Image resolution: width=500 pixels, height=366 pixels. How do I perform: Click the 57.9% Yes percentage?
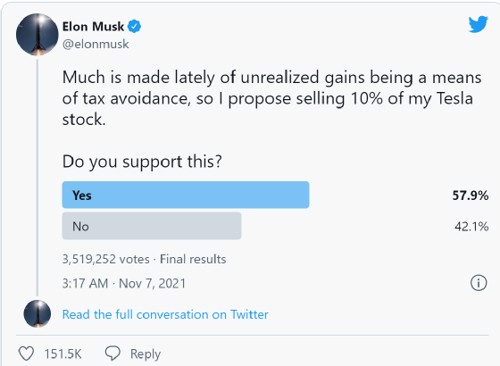coord(470,195)
